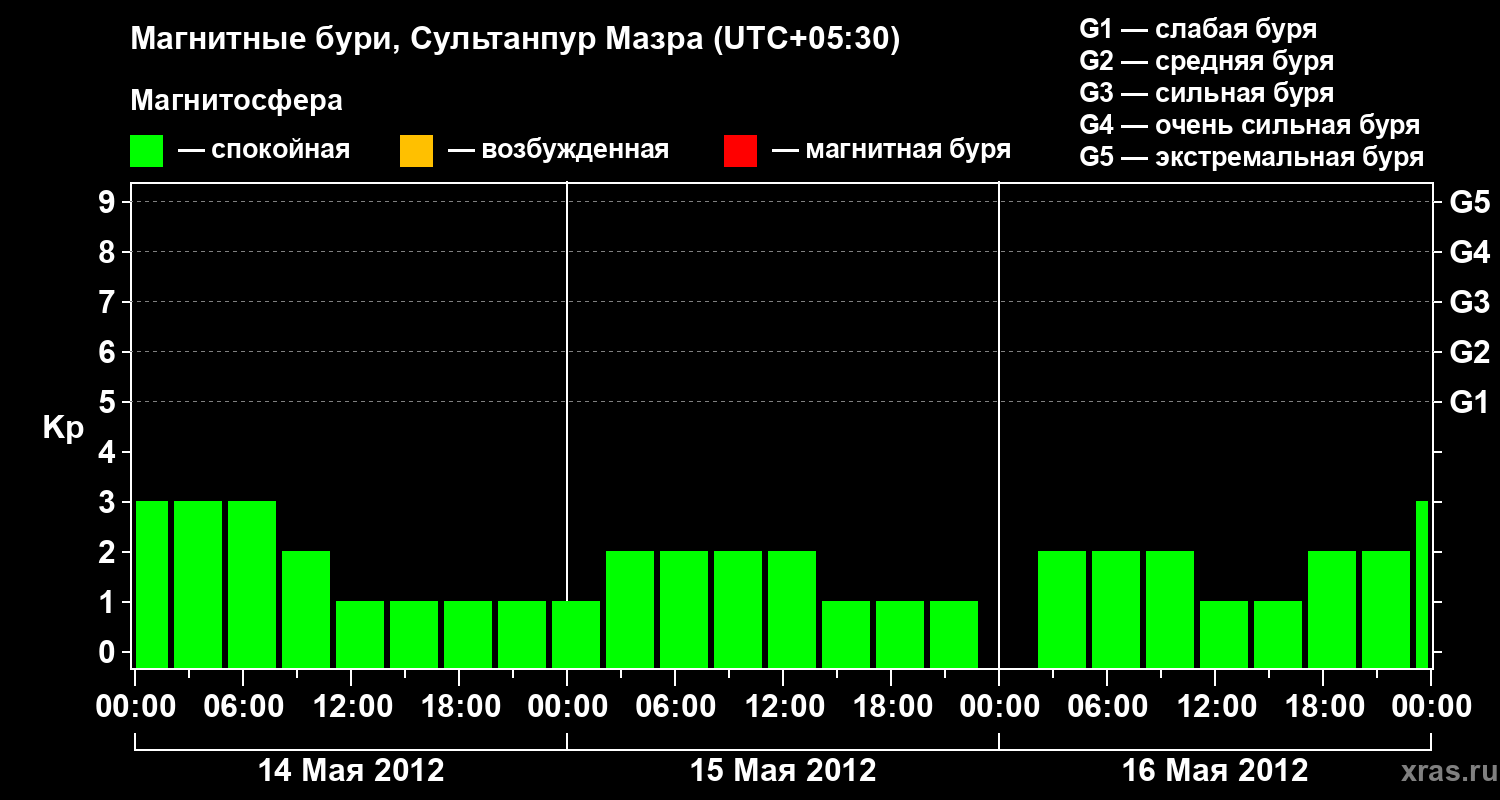The height and width of the screenshot is (800, 1500).
Task: Click the first Kp 2 bar on 16 Мая
Action: point(1062,609)
